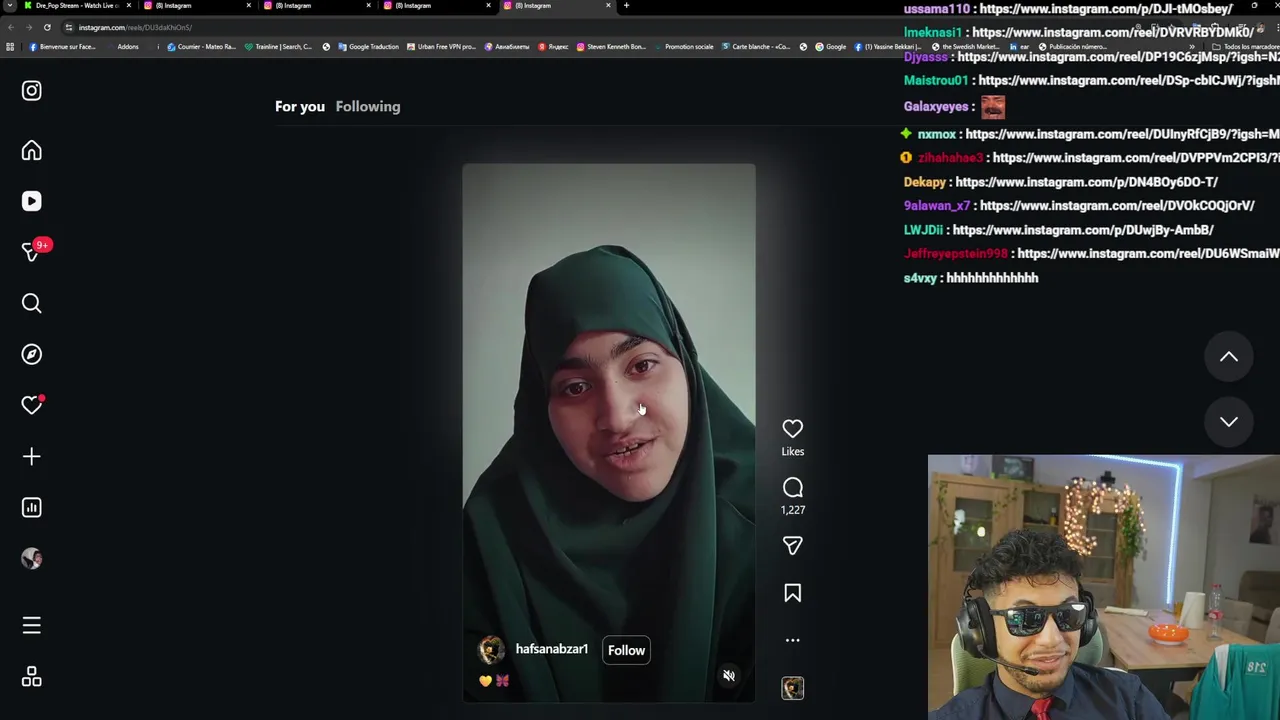Open the Also from Meta apps icon
This screenshot has width=1280, height=720.
coord(32,677)
